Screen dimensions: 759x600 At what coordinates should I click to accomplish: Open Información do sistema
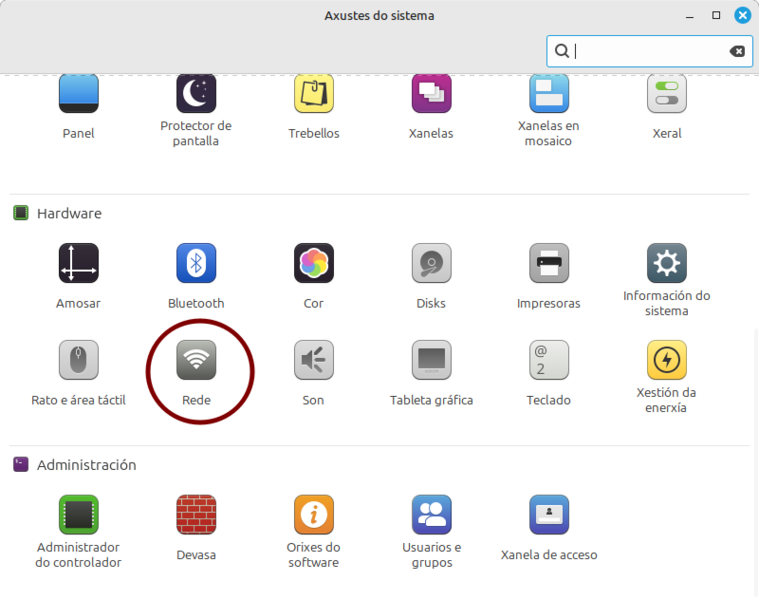(x=667, y=280)
